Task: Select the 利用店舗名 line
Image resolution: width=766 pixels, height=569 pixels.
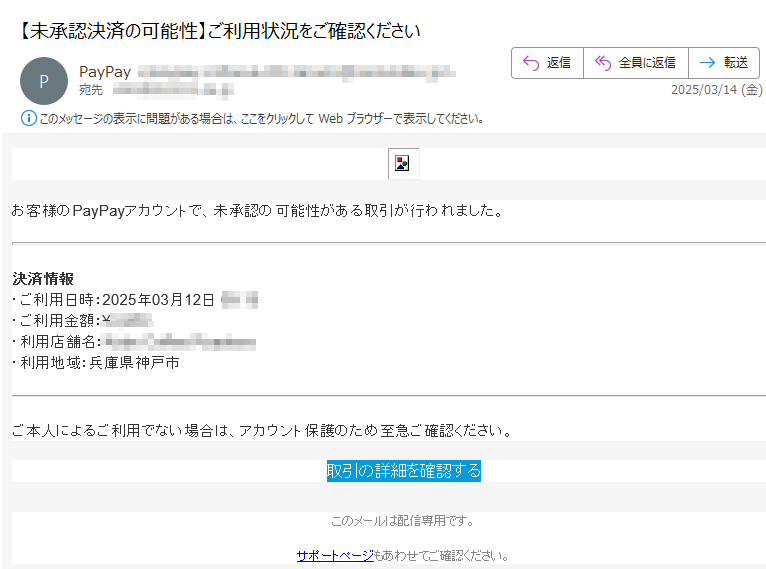Action: coord(133,342)
